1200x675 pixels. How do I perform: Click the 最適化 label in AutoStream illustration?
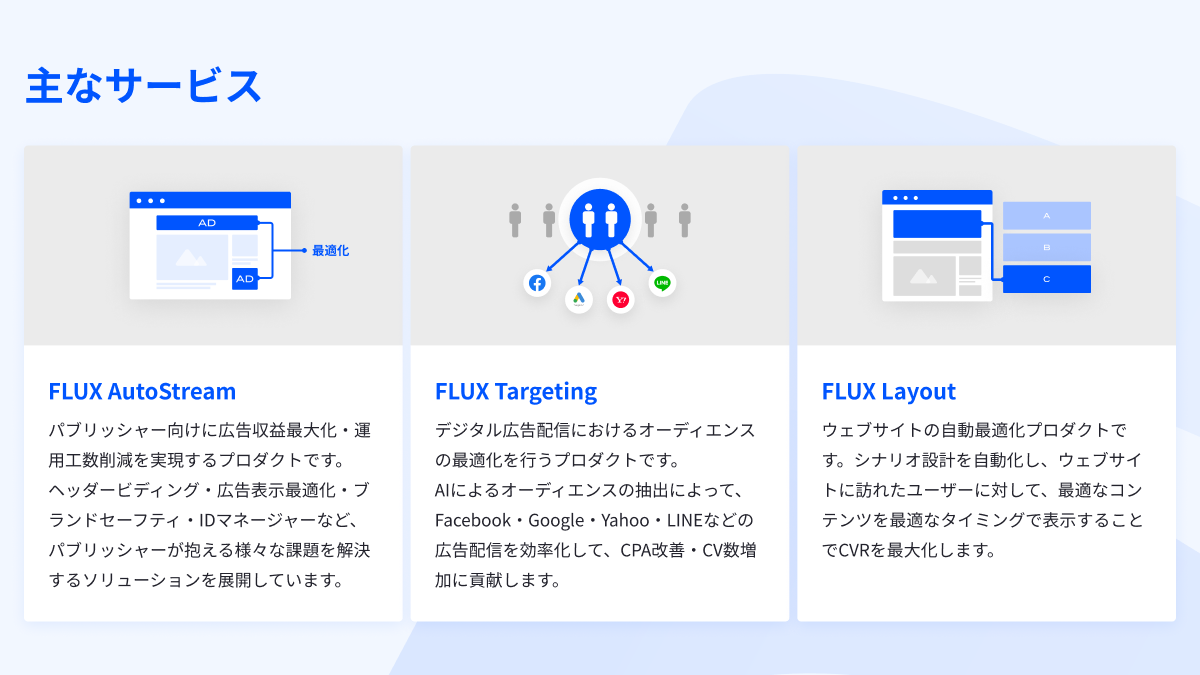pyautogui.click(x=331, y=250)
